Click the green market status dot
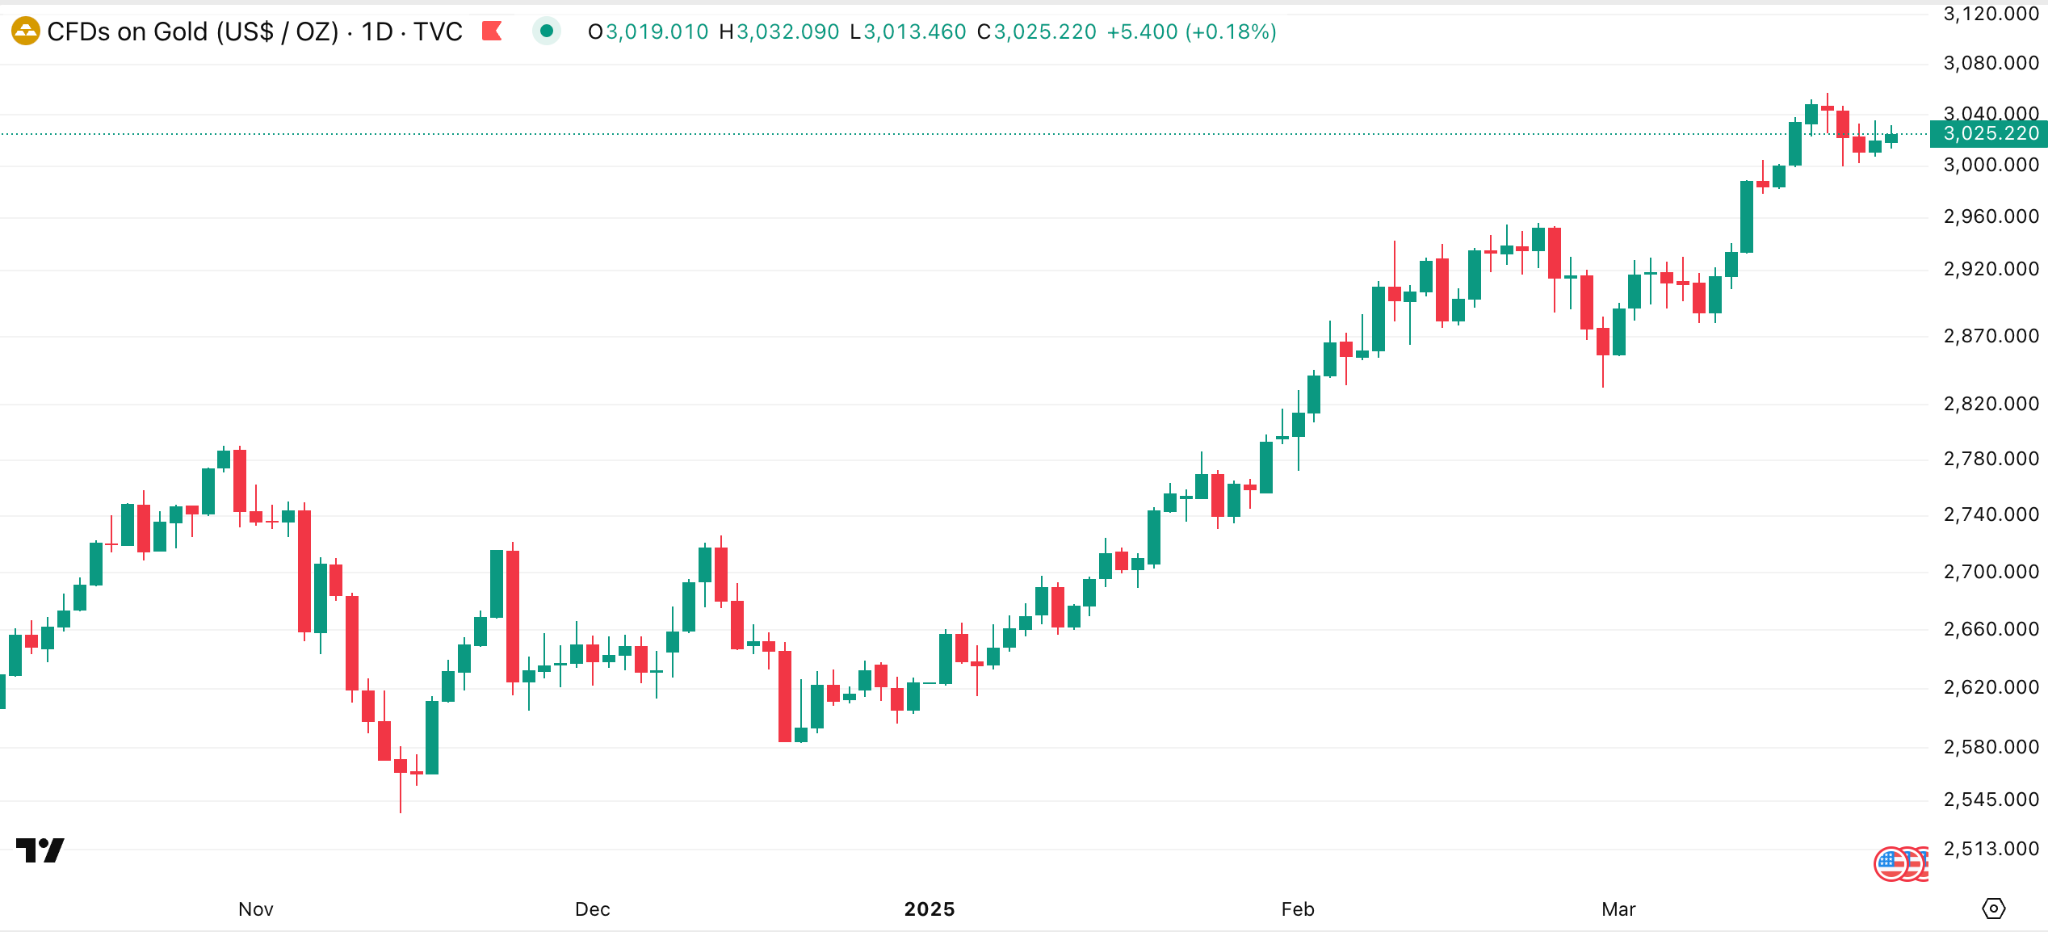Screen dimensions: 2048x938 coord(546,32)
